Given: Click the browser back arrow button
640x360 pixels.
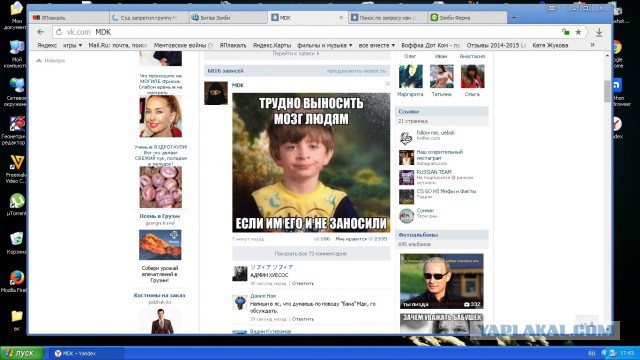Looking at the screenshot, I should [40, 32].
